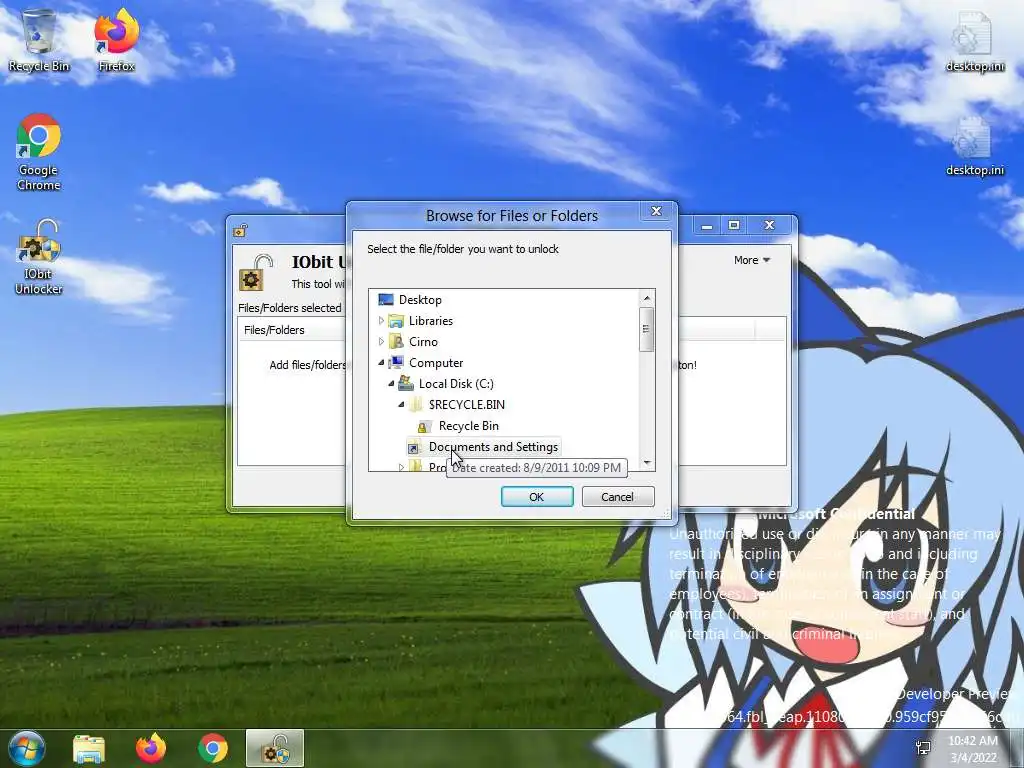1024x768 pixels.
Task: Open Firefox from the taskbar
Action: pos(151,748)
